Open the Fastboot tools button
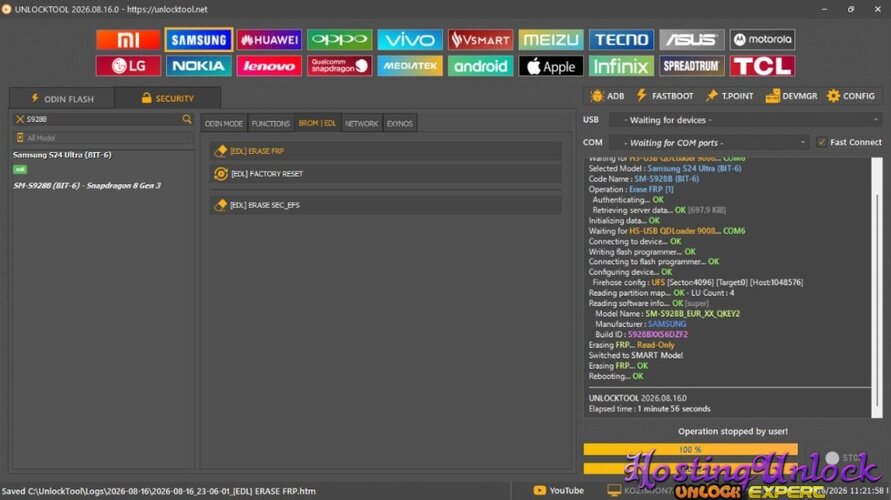 [x=664, y=96]
